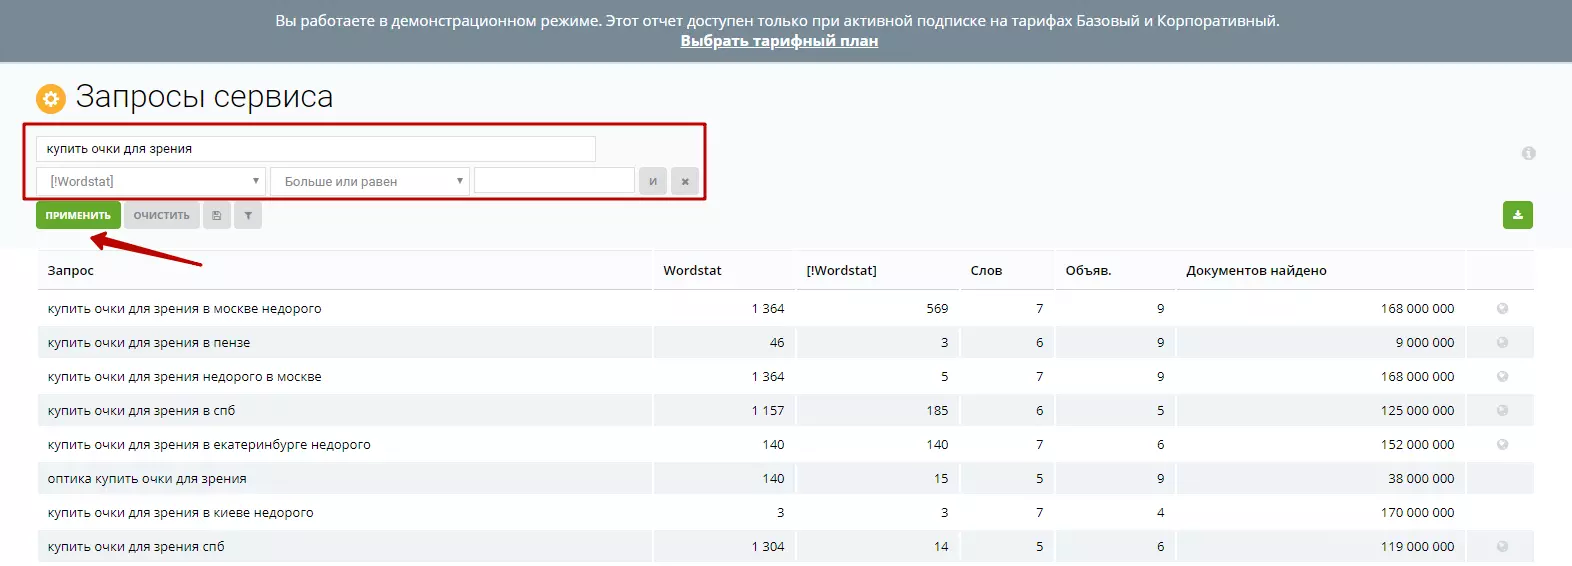Click the '170 000 000' documents value
The height and width of the screenshot is (566, 1572).
[1417, 513]
